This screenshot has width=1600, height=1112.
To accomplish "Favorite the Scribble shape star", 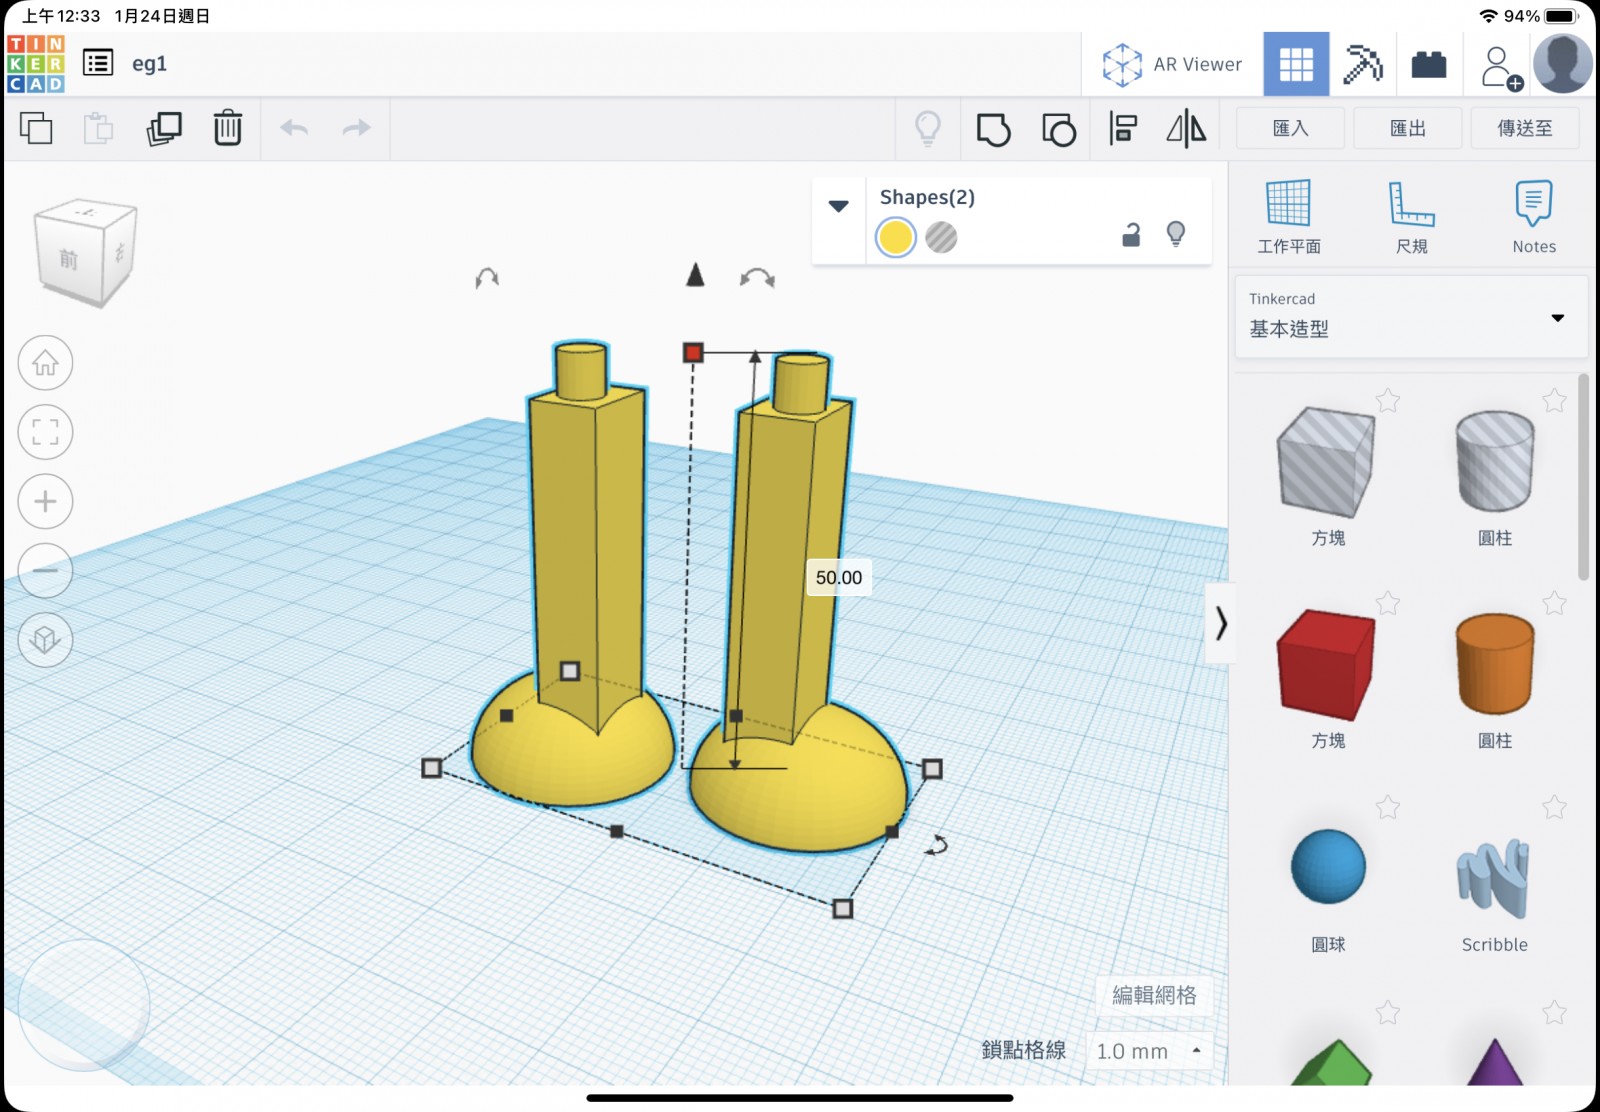I will (1554, 807).
